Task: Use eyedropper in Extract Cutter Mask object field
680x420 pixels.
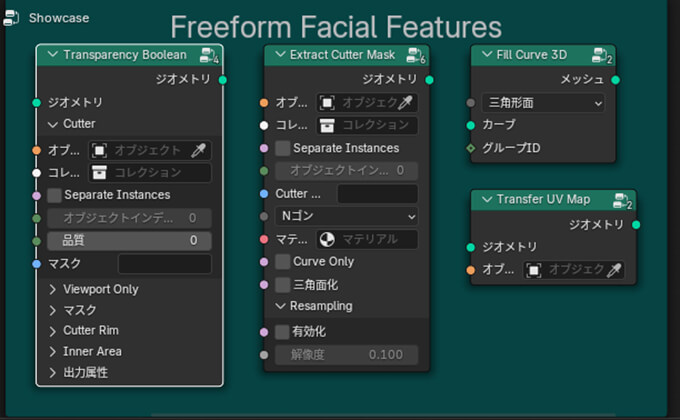Action: point(405,102)
